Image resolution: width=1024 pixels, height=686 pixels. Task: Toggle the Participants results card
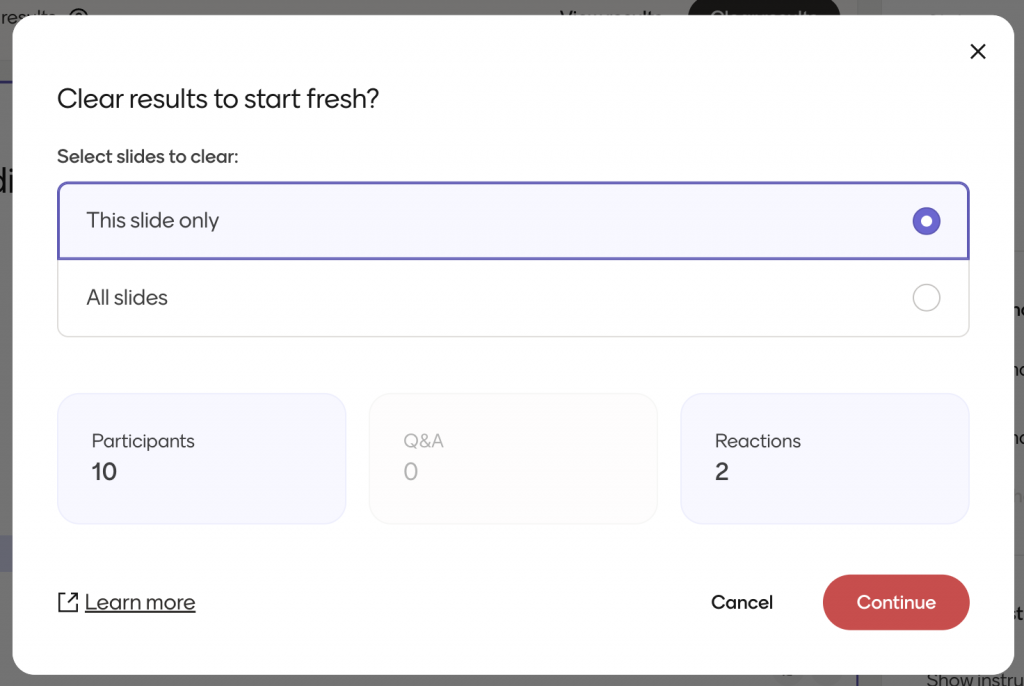coord(201,458)
